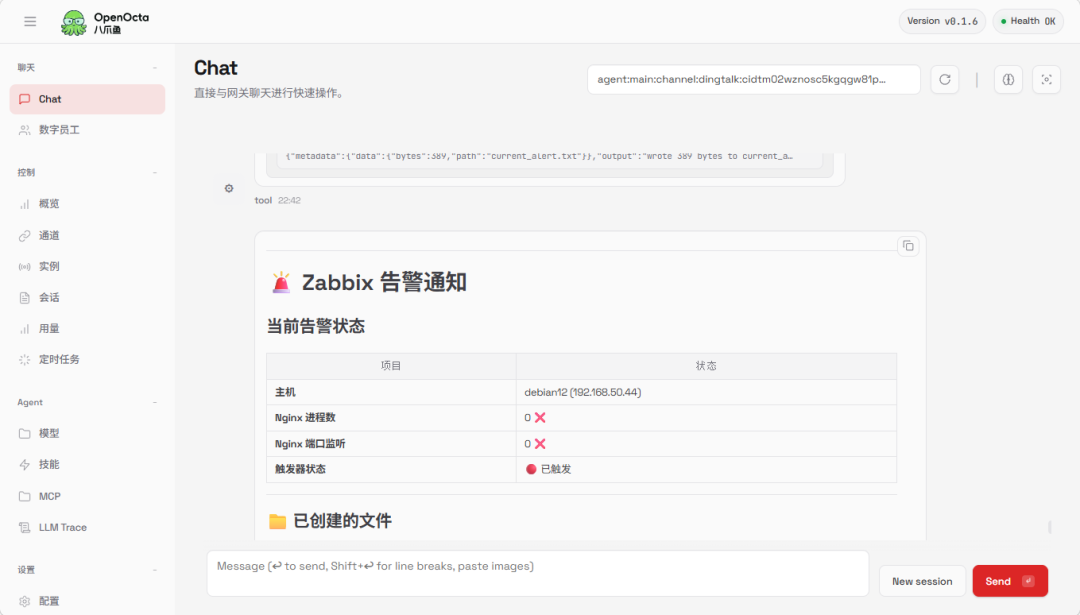Open MCP page in sidebar

click(x=87, y=496)
